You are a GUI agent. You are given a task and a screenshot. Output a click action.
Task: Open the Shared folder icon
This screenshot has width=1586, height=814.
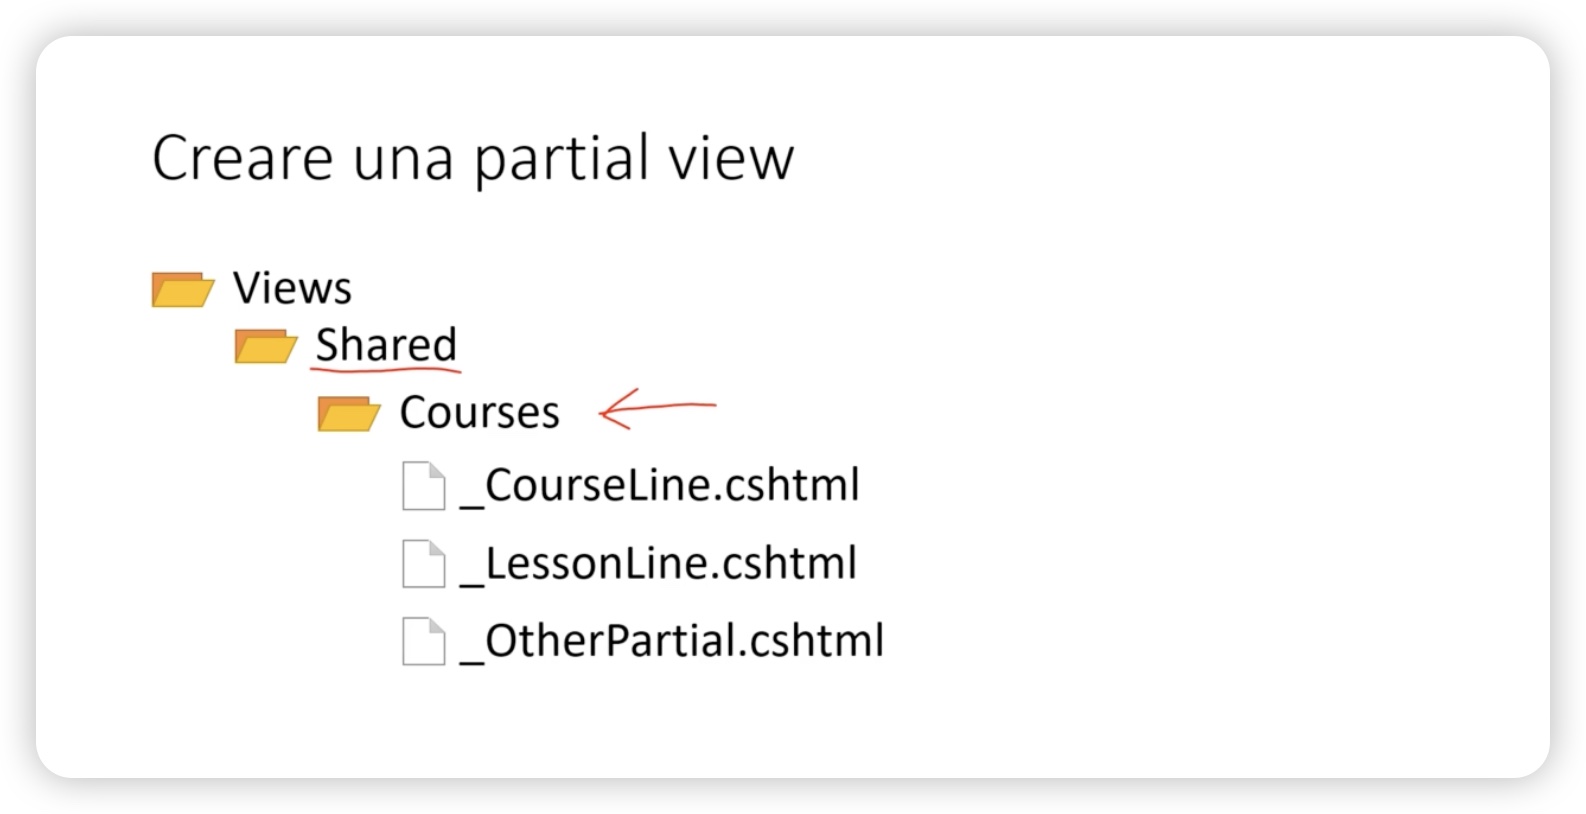[x=266, y=346]
